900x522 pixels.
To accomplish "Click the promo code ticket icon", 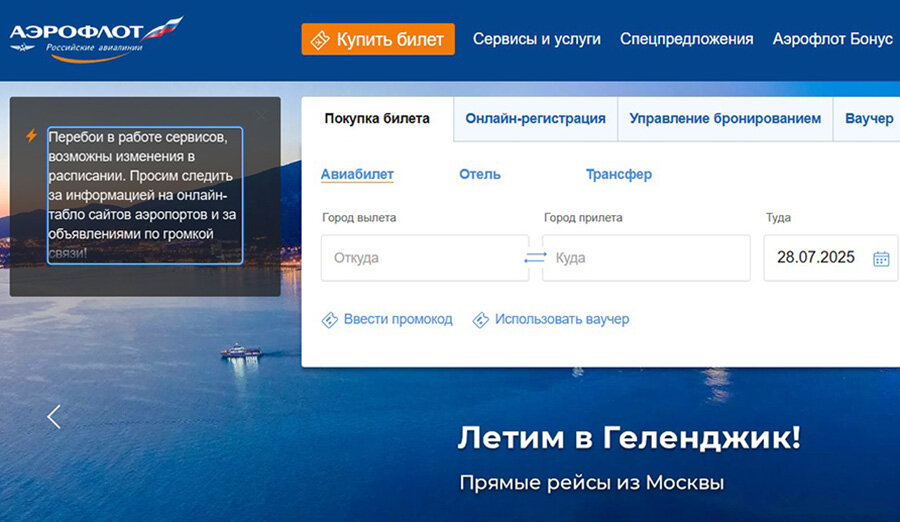I will (329, 320).
